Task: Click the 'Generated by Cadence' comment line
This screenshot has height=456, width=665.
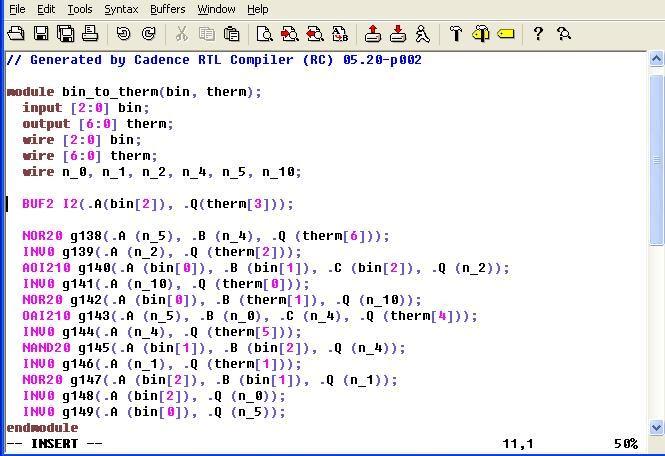Action: 214,60
